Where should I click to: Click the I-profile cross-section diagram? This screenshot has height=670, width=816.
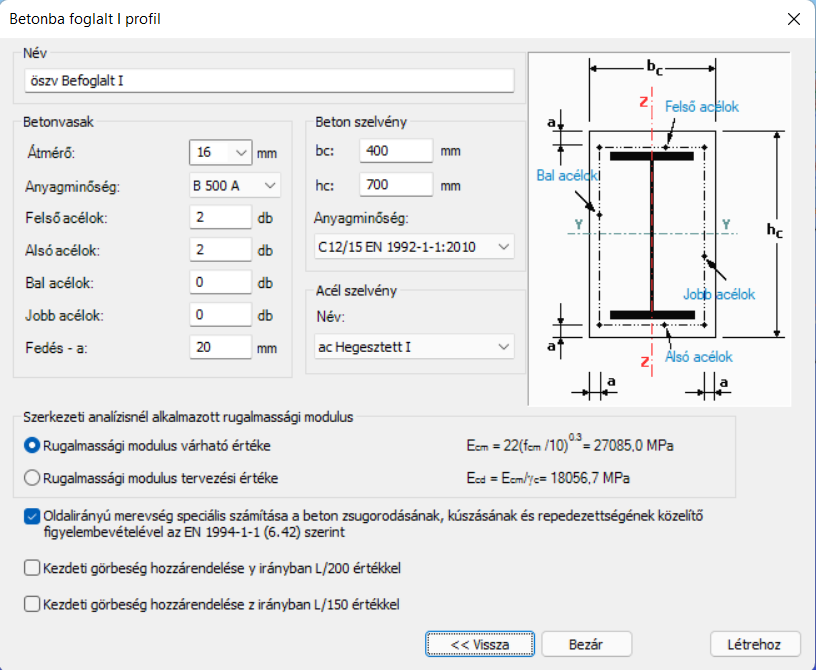(659, 229)
